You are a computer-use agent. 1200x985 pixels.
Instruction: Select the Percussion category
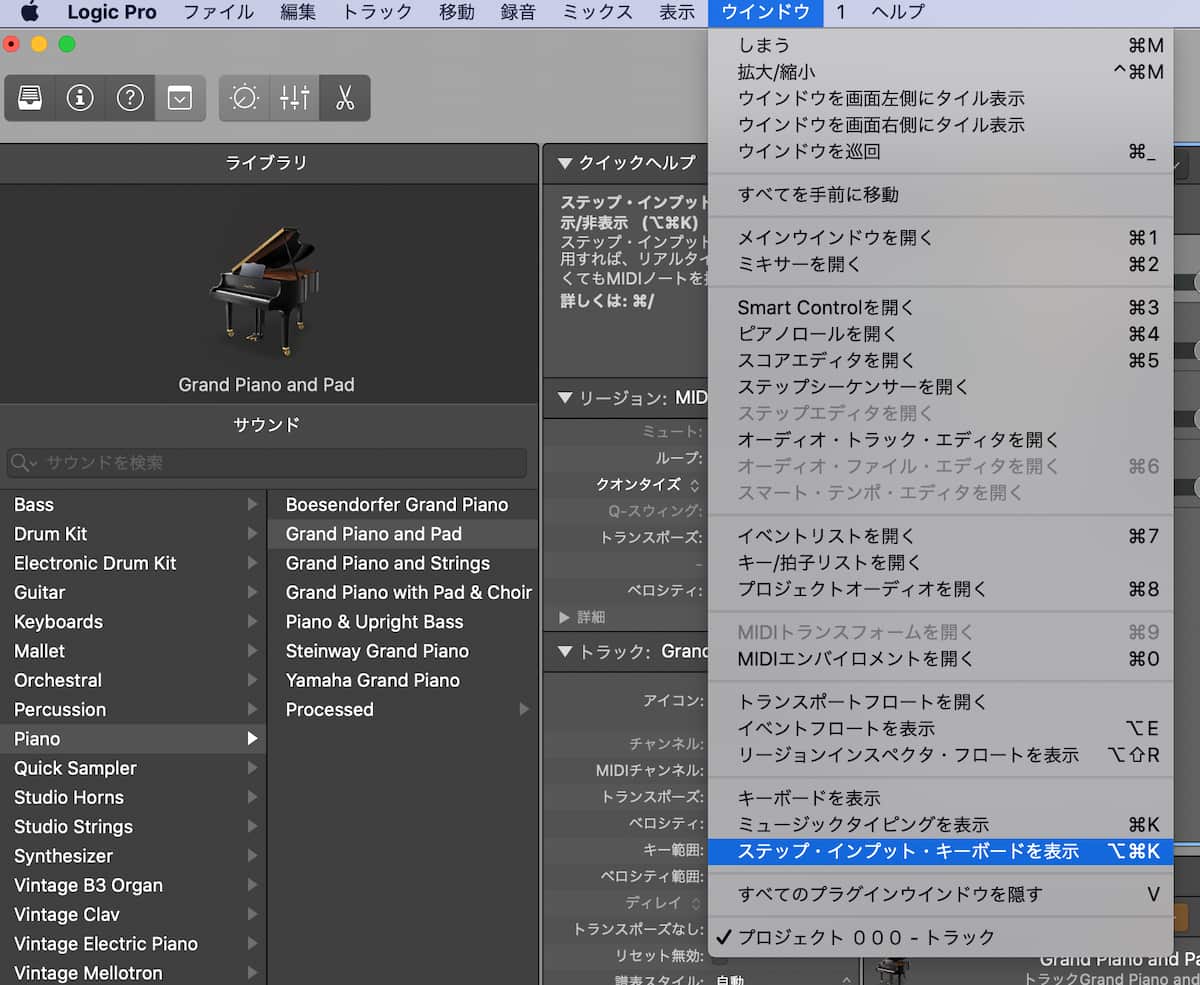pyautogui.click(x=133, y=709)
